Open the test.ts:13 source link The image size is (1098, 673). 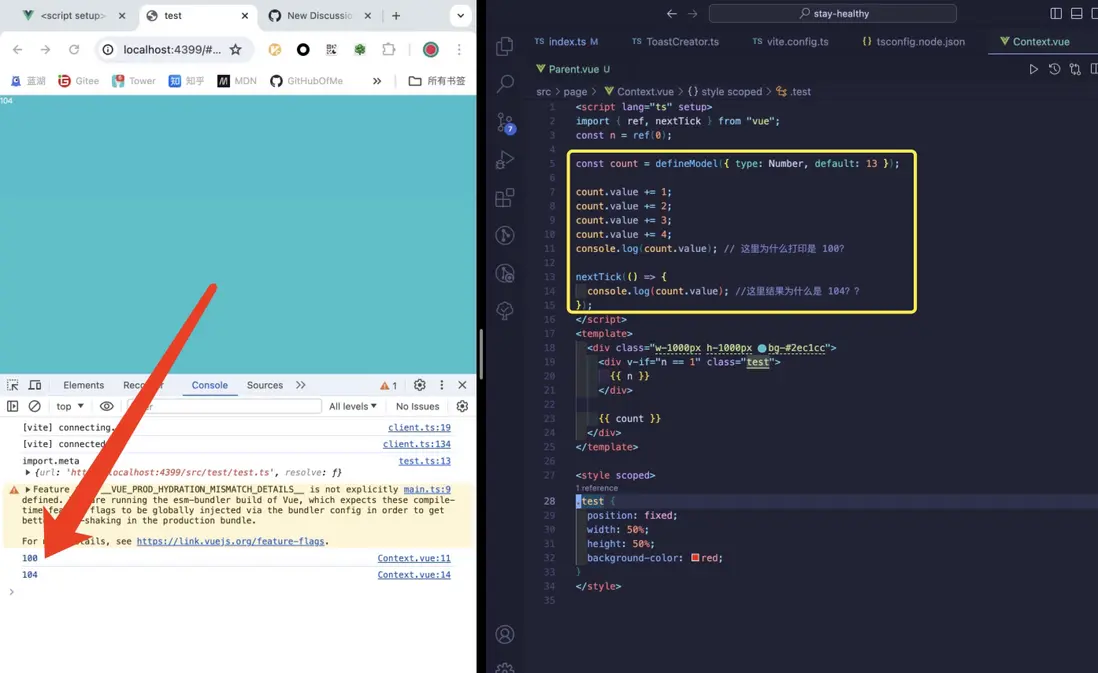pyautogui.click(x=424, y=461)
